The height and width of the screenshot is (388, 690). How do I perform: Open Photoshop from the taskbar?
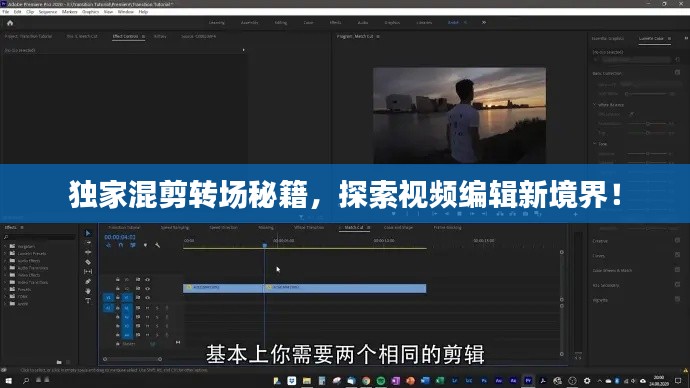[484, 381]
